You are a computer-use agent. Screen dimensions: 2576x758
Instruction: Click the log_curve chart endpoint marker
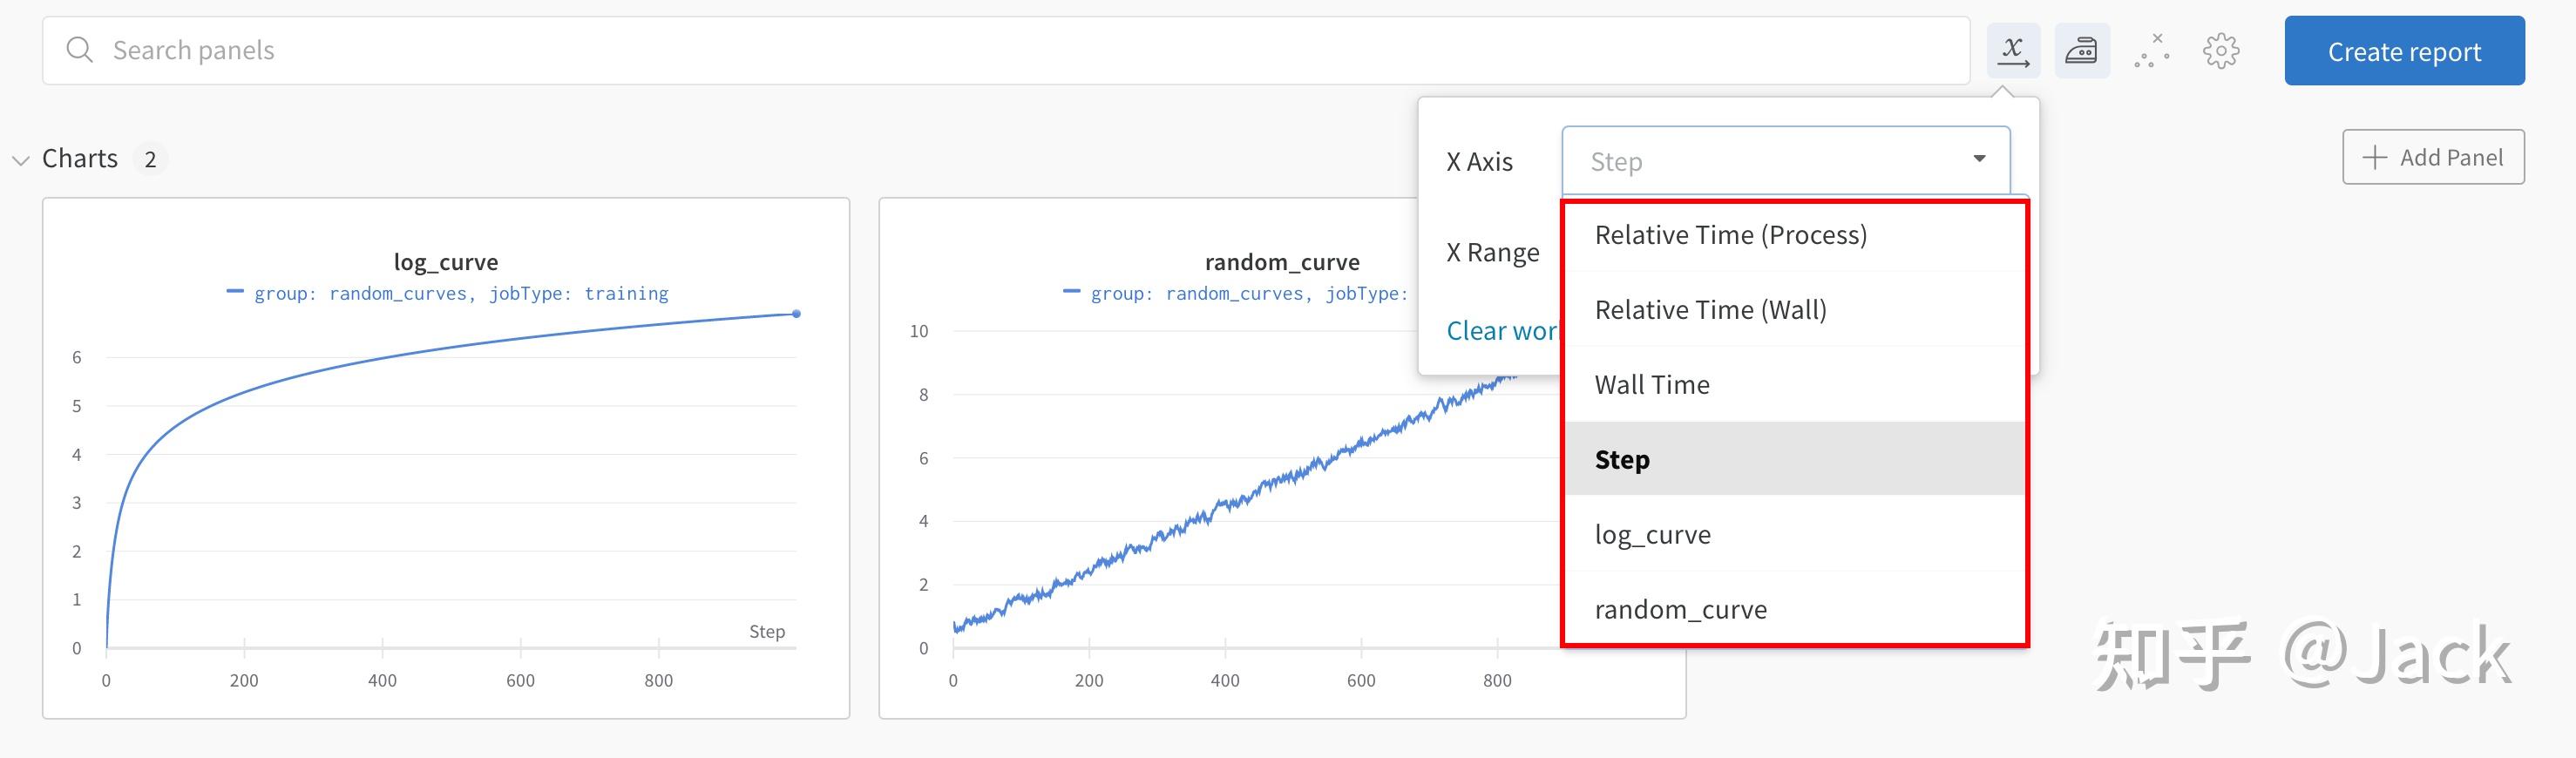796,314
